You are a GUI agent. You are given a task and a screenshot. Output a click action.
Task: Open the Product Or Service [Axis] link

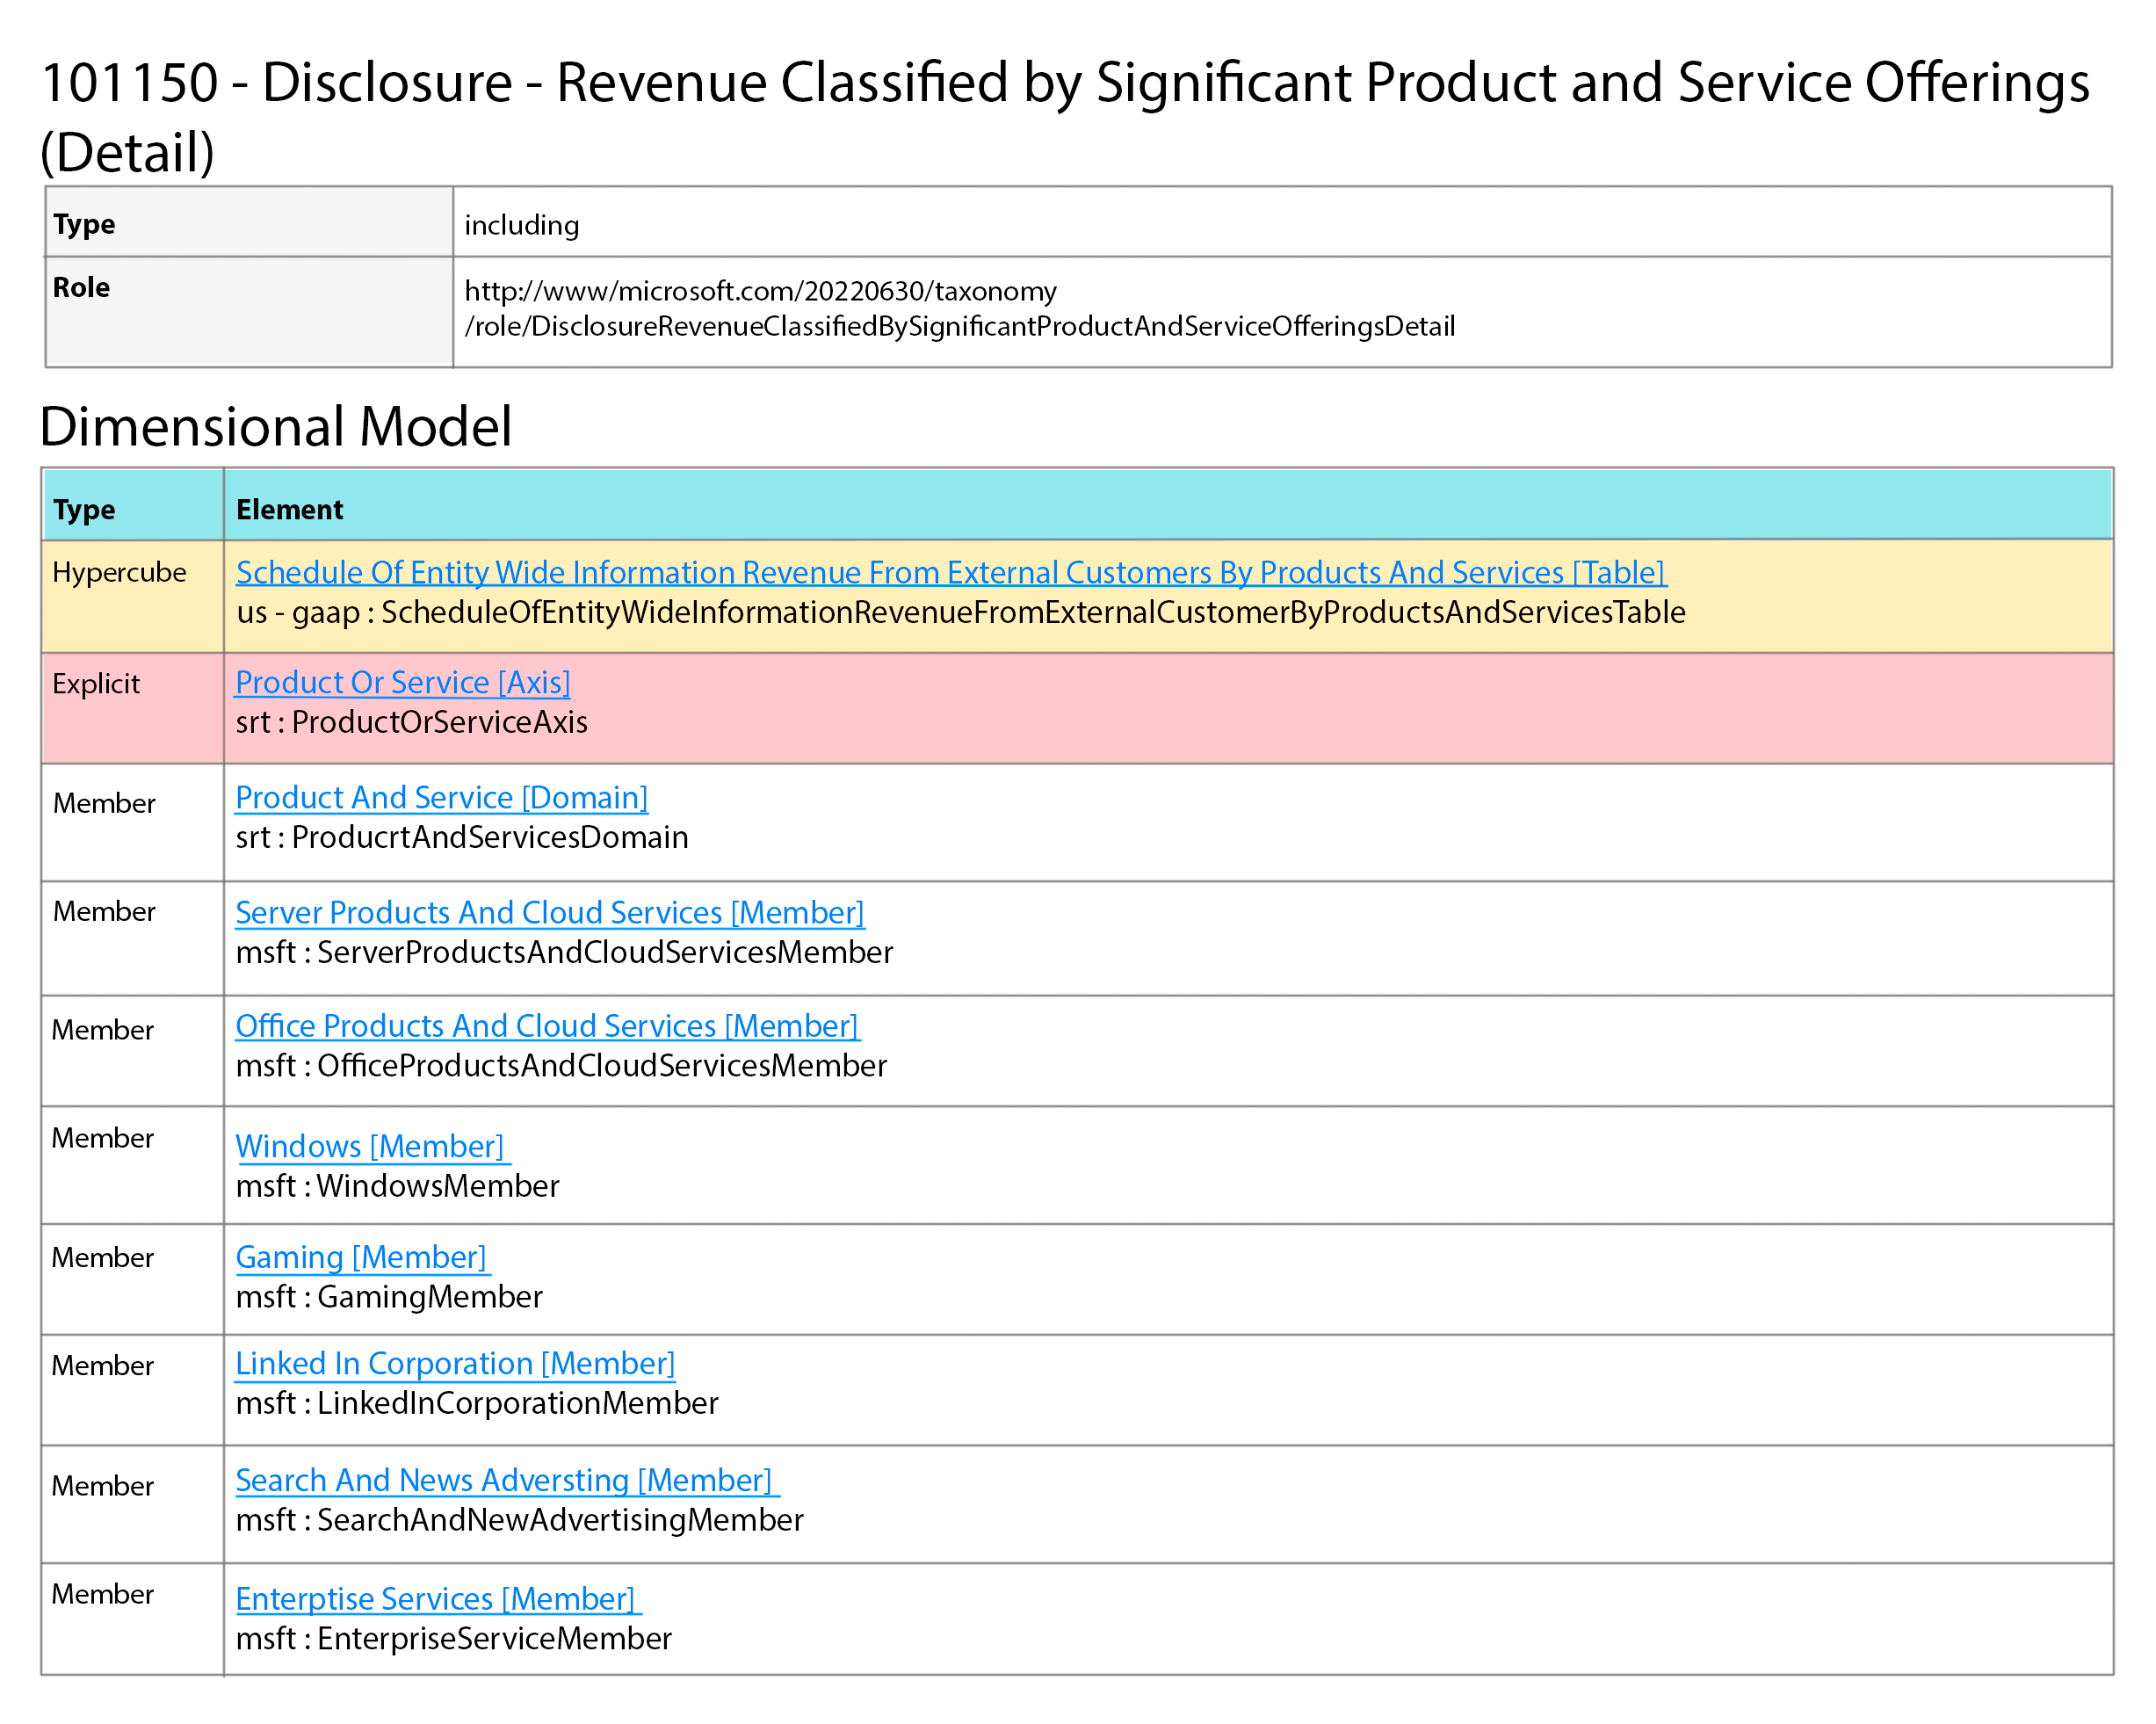point(403,682)
